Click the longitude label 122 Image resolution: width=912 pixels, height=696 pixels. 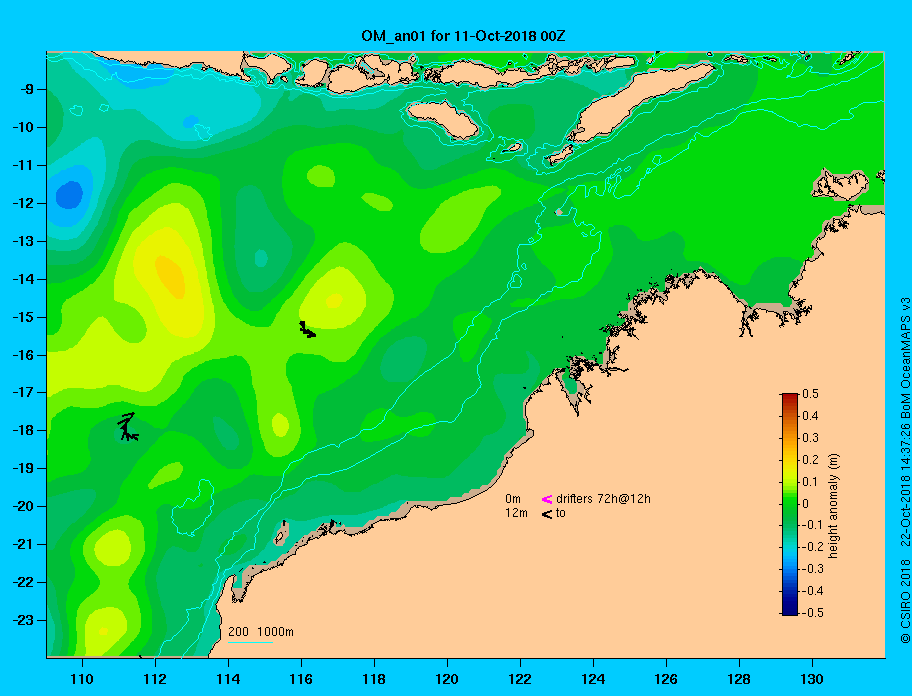pos(520,679)
